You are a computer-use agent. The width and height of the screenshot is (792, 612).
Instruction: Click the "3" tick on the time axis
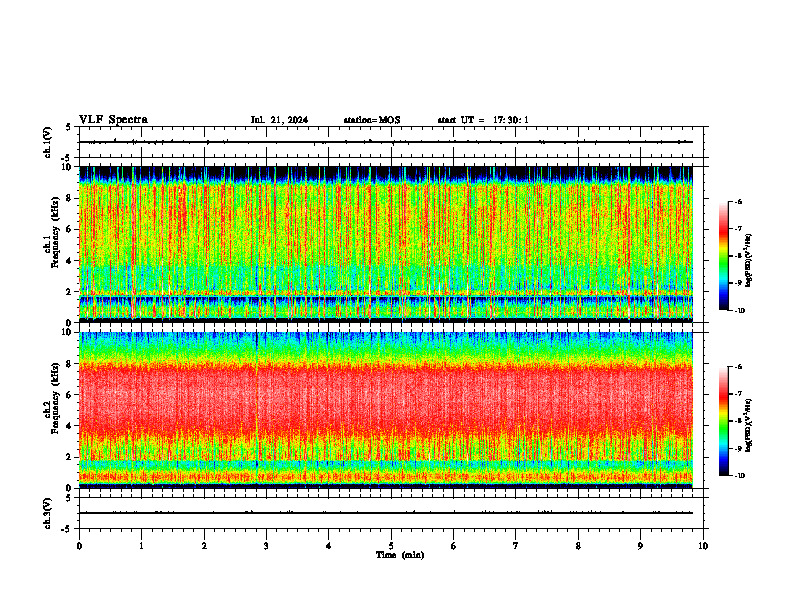pos(266,546)
